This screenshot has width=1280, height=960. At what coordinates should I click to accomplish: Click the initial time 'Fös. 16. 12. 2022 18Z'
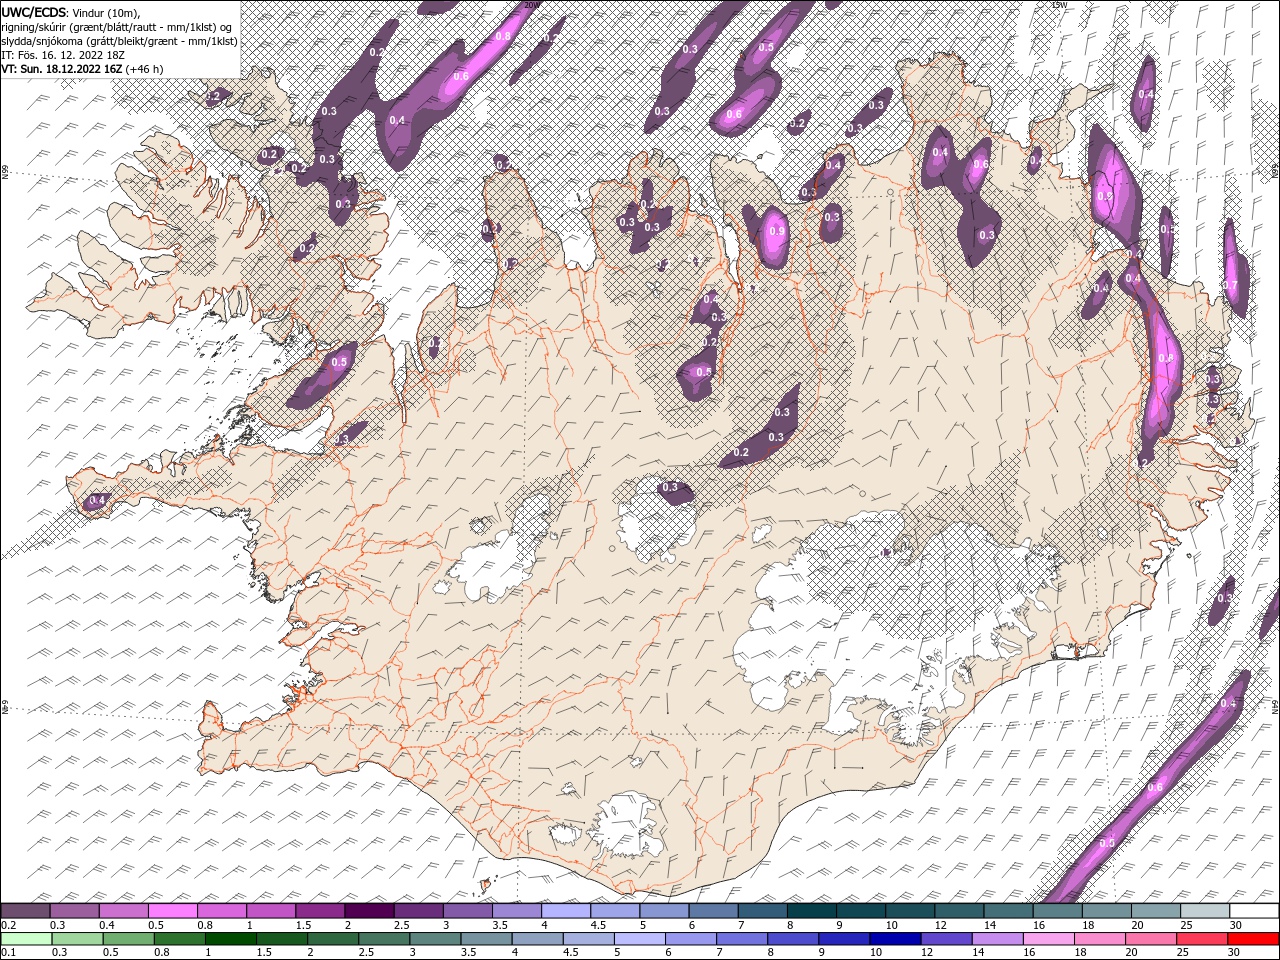[70, 55]
